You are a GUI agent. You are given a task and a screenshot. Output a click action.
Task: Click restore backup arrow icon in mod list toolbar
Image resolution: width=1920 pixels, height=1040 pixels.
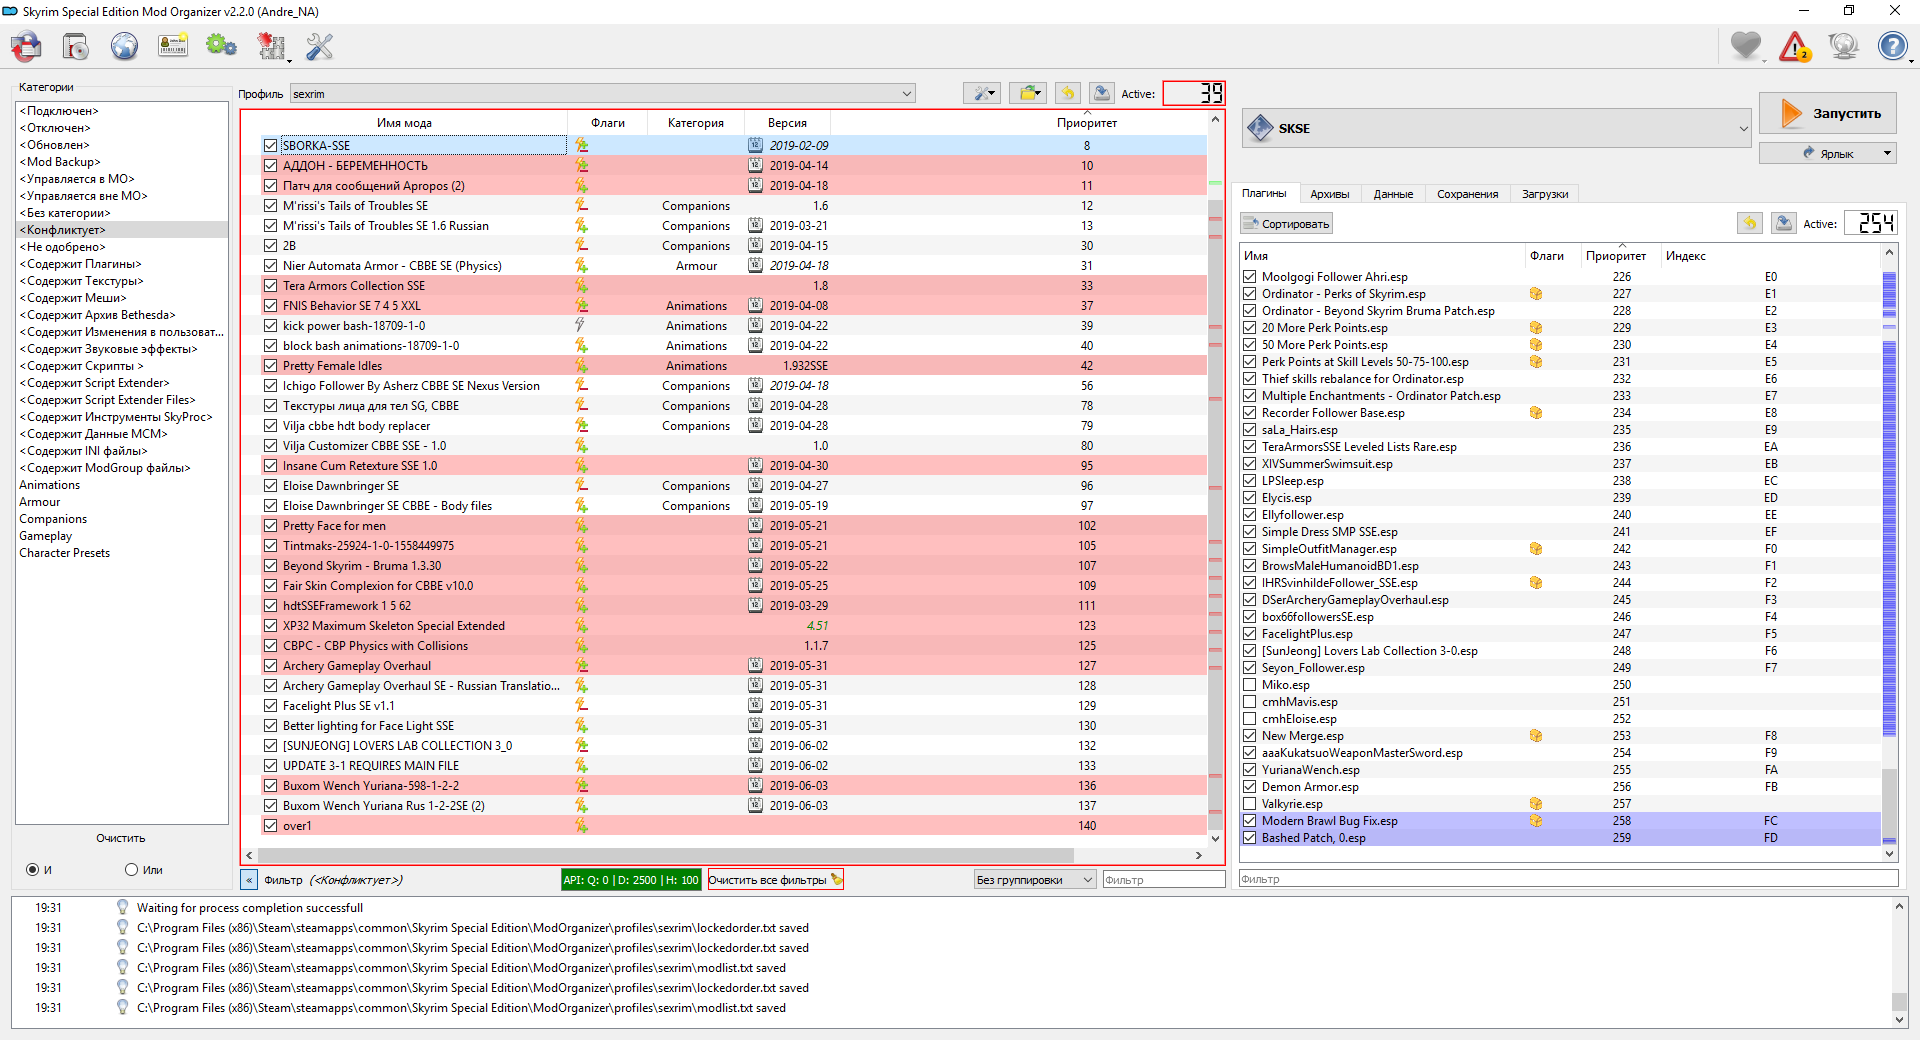click(1067, 94)
